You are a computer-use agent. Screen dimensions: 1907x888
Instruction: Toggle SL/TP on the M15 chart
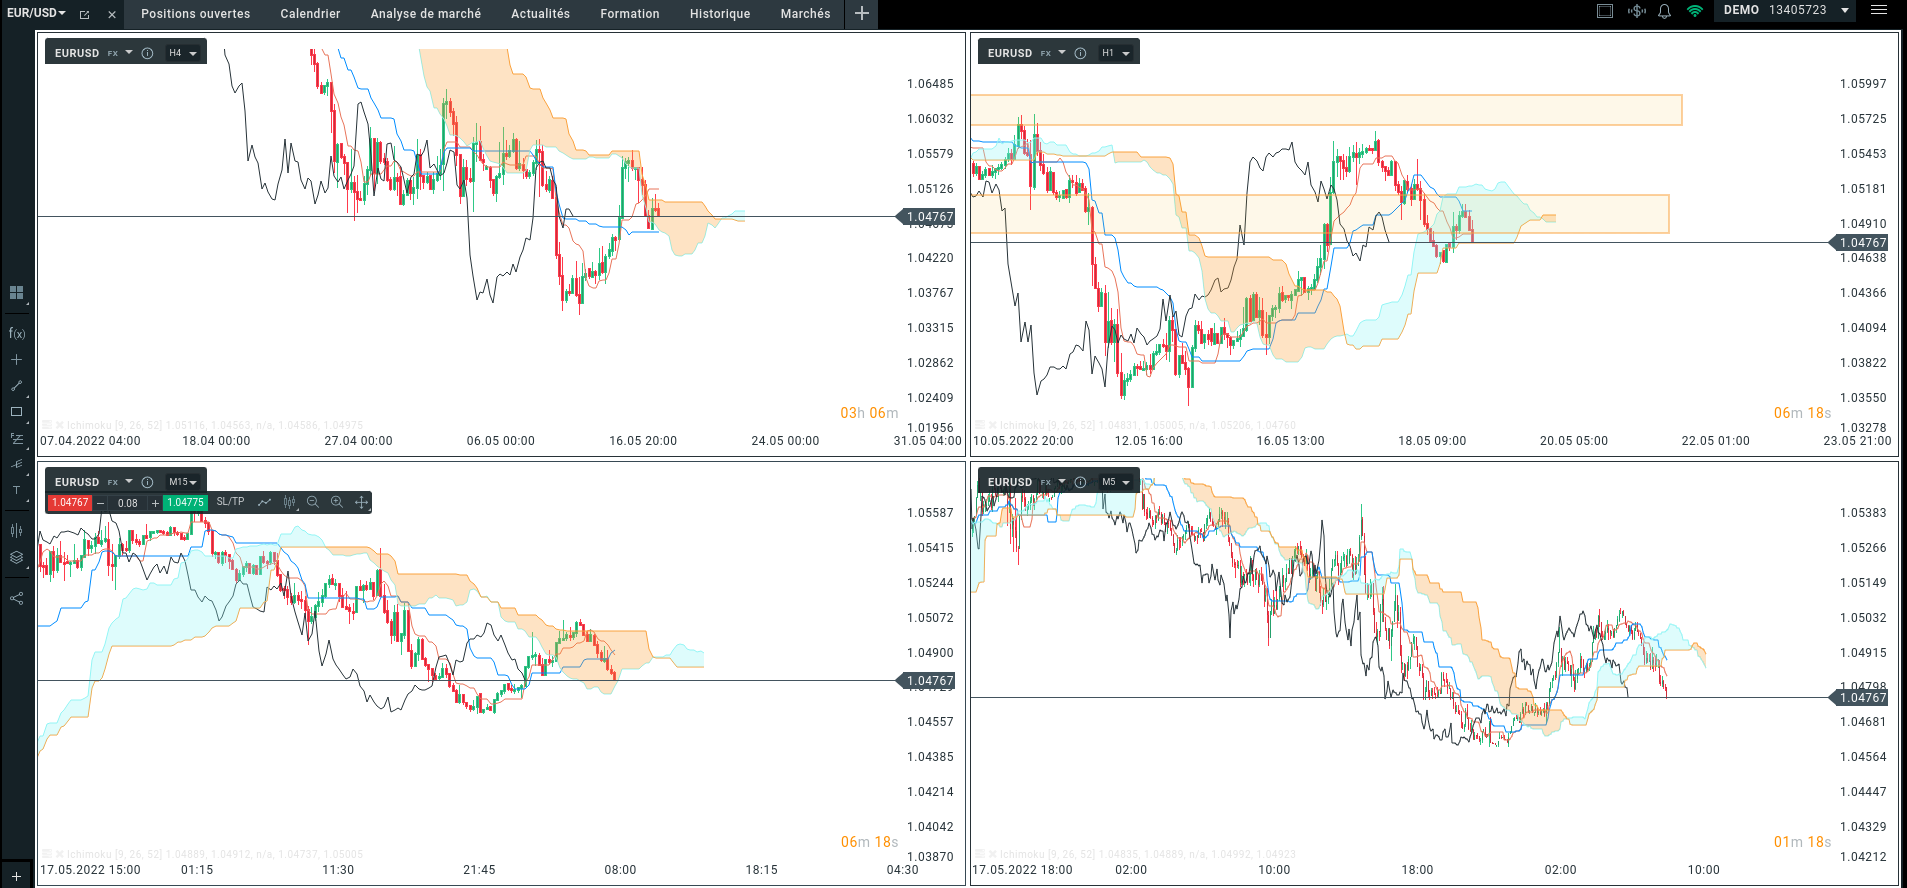230,502
